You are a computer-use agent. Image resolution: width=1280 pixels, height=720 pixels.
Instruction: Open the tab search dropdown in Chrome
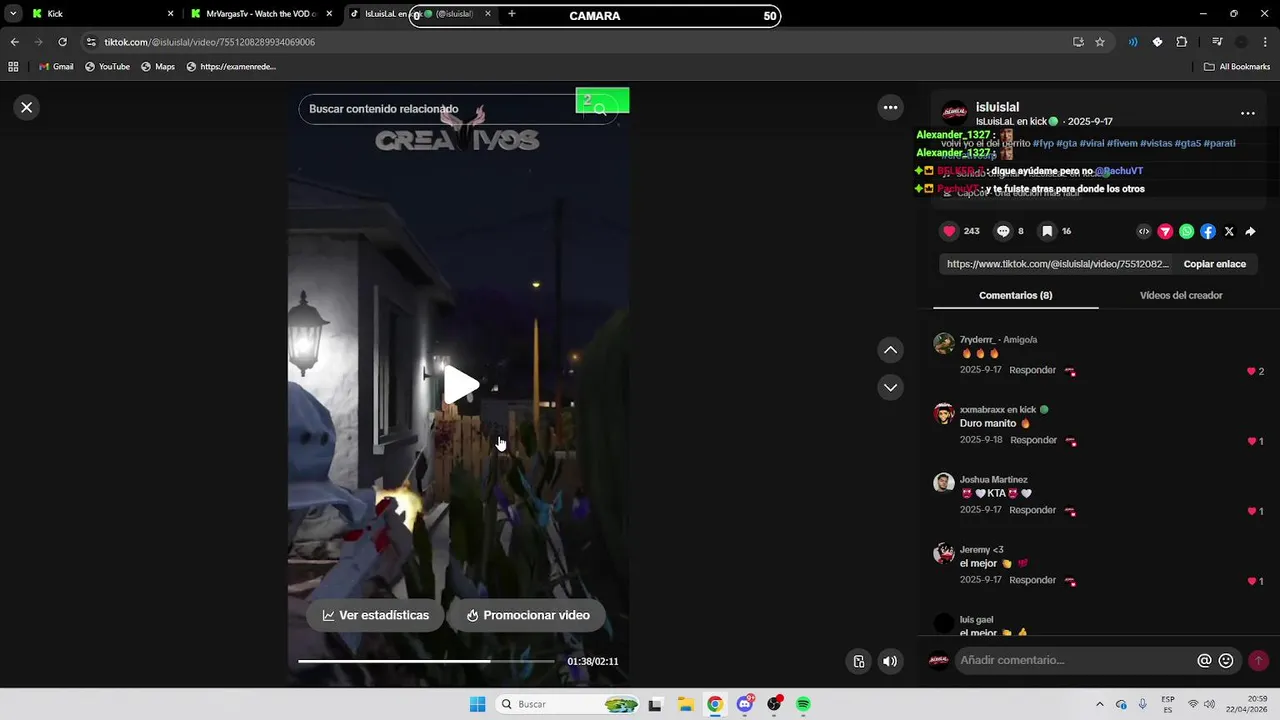(13, 14)
